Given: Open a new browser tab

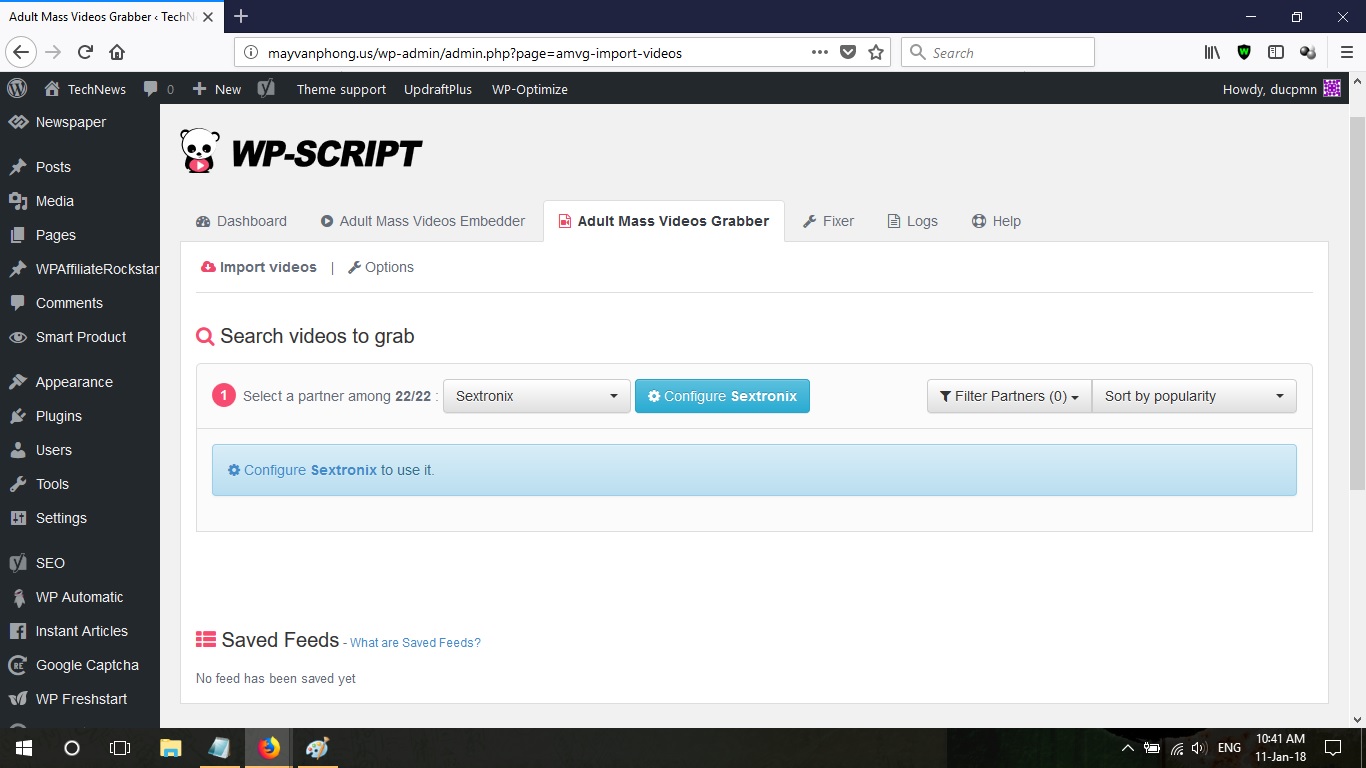Looking at the screenshot, I should tap(241, 16).
